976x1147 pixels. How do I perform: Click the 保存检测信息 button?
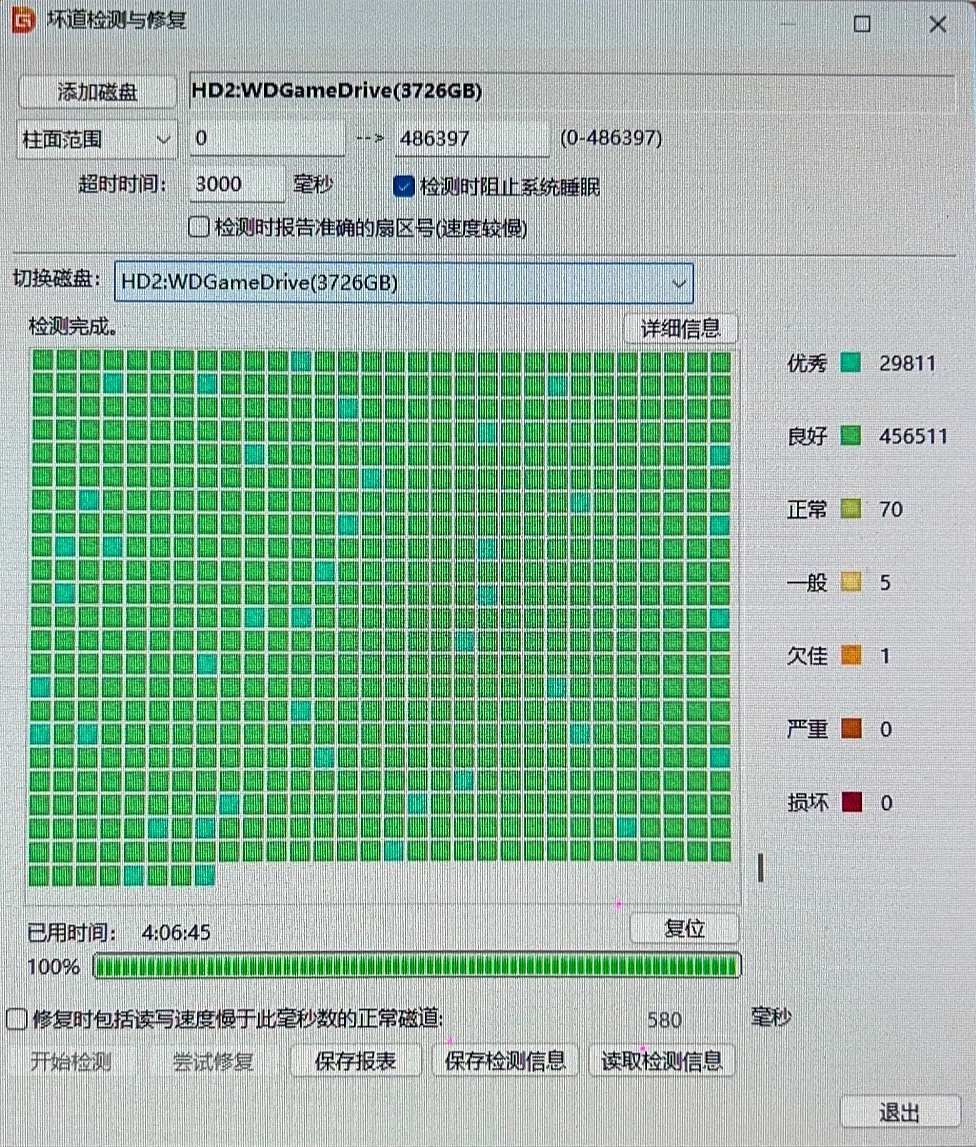[x=505, y=1061]
